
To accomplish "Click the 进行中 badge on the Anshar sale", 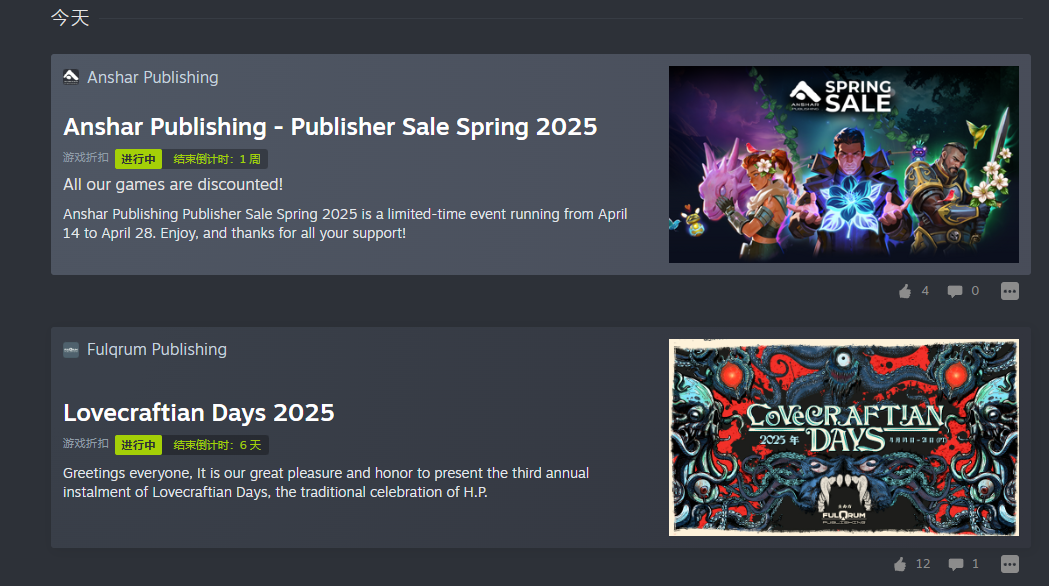I will (x=138, y=159).
